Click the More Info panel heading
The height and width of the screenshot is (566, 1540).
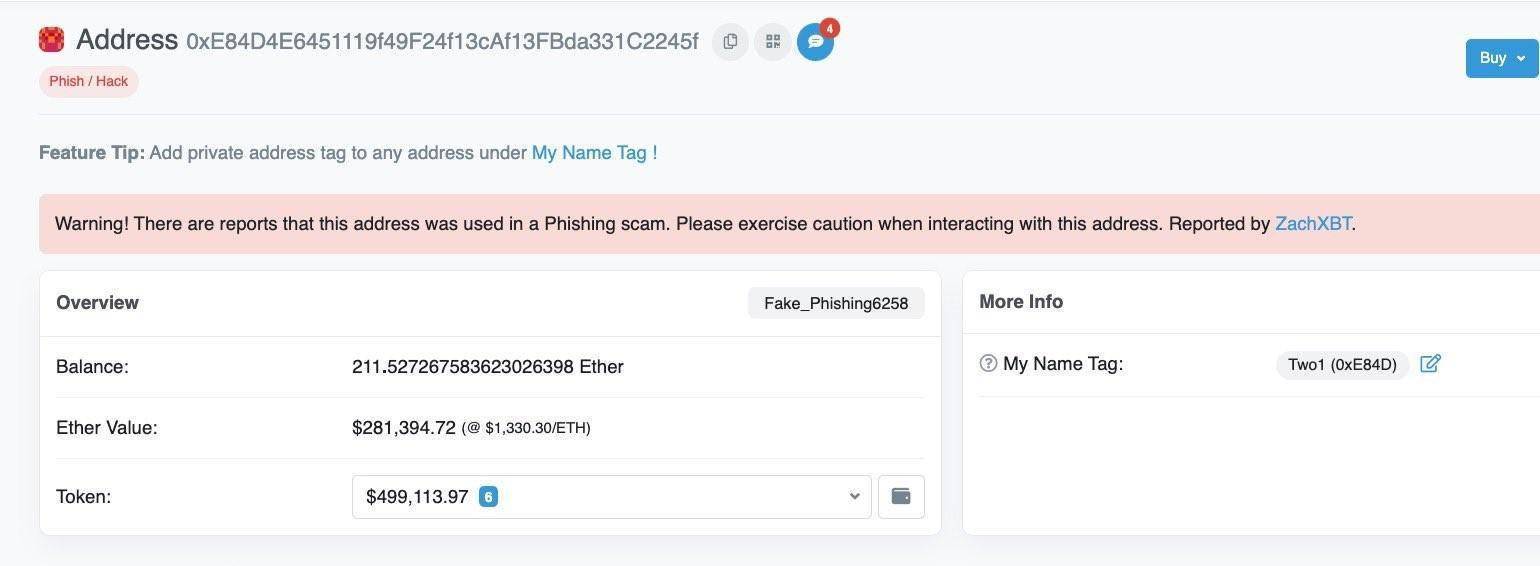click(x=1021, y=302)
